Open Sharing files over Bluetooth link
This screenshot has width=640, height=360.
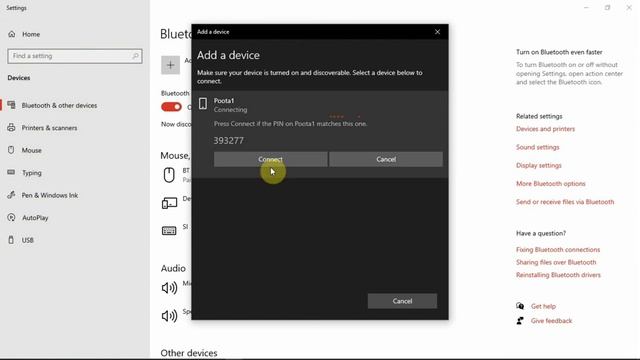click(556, 262)
